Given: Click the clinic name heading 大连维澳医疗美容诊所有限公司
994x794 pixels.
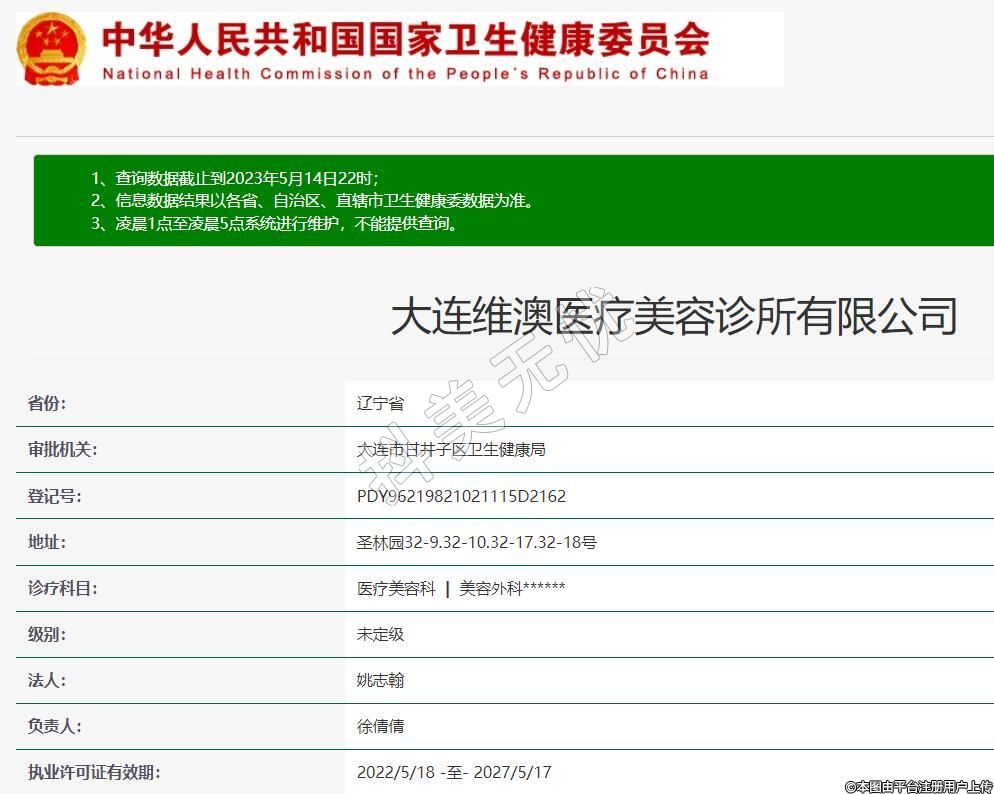Looking at the screenshot, I should pos(673,316).
